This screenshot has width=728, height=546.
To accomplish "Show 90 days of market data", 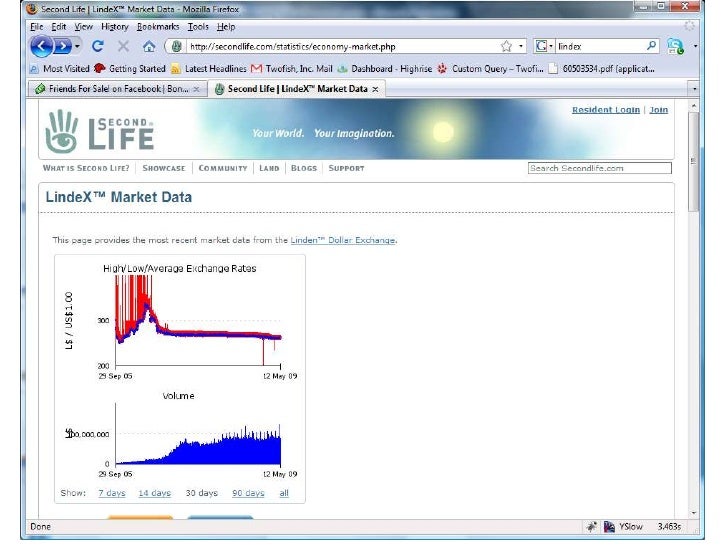I will [248, 493].
